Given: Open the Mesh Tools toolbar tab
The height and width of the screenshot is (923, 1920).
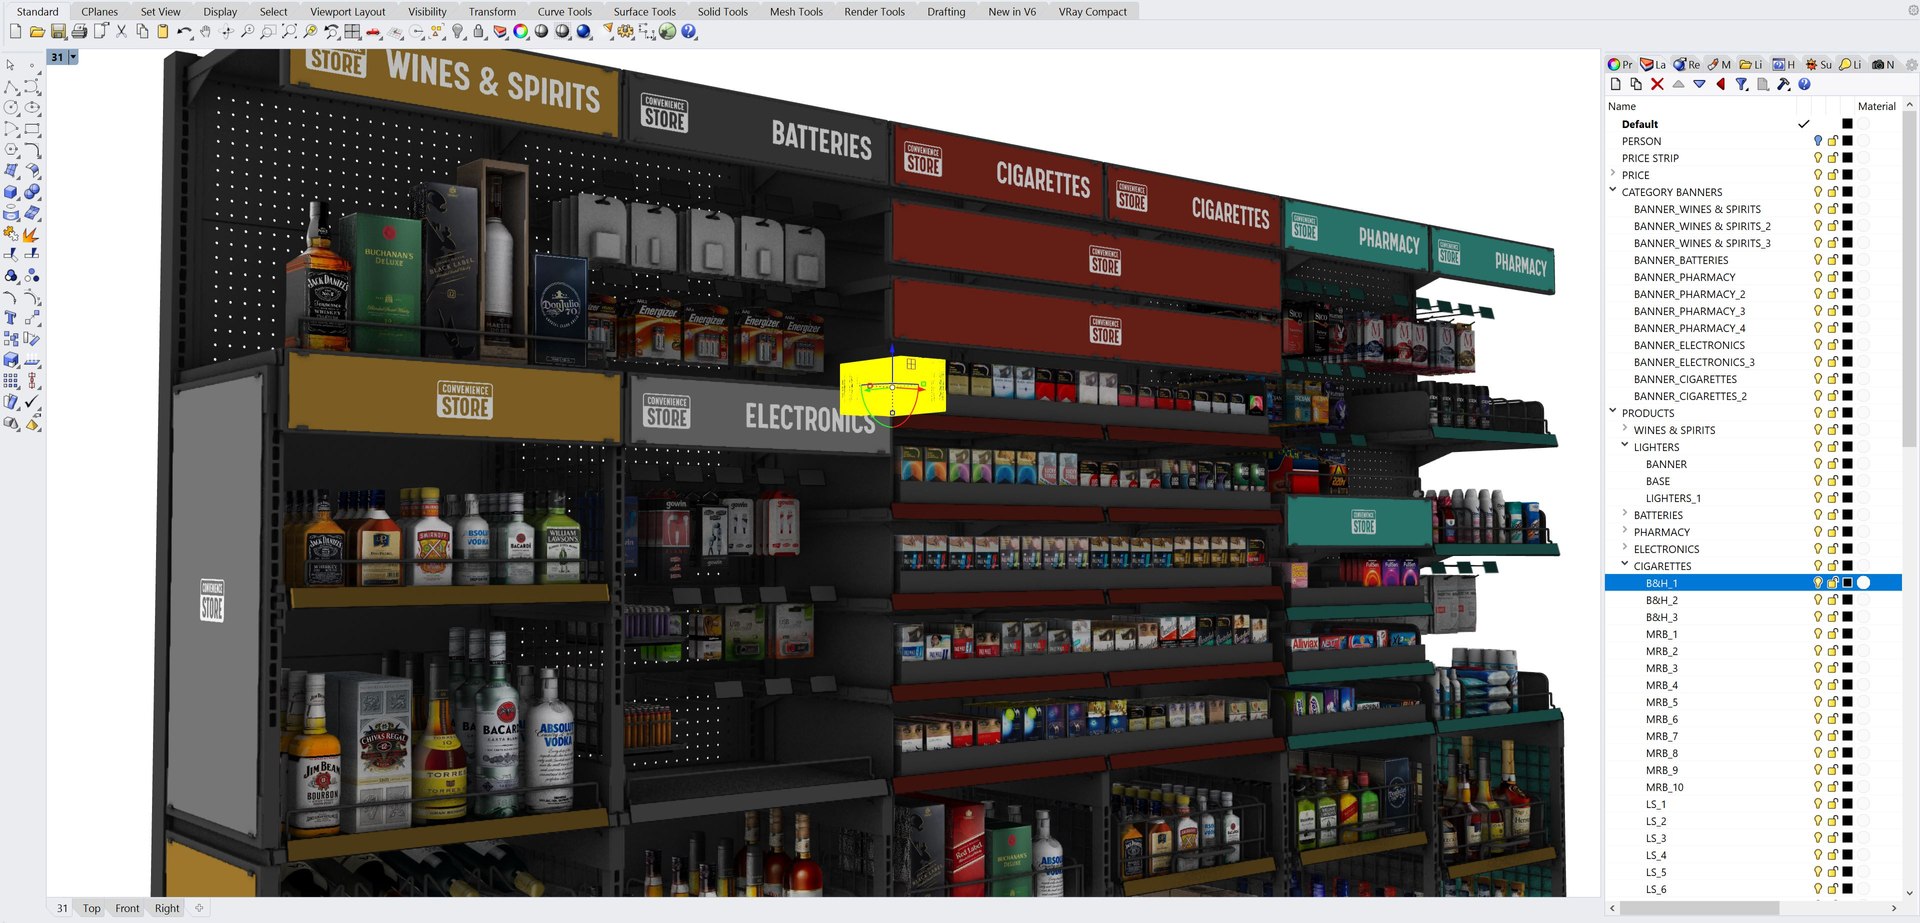Looking at the screenshot, I should [x=796, y=12].
